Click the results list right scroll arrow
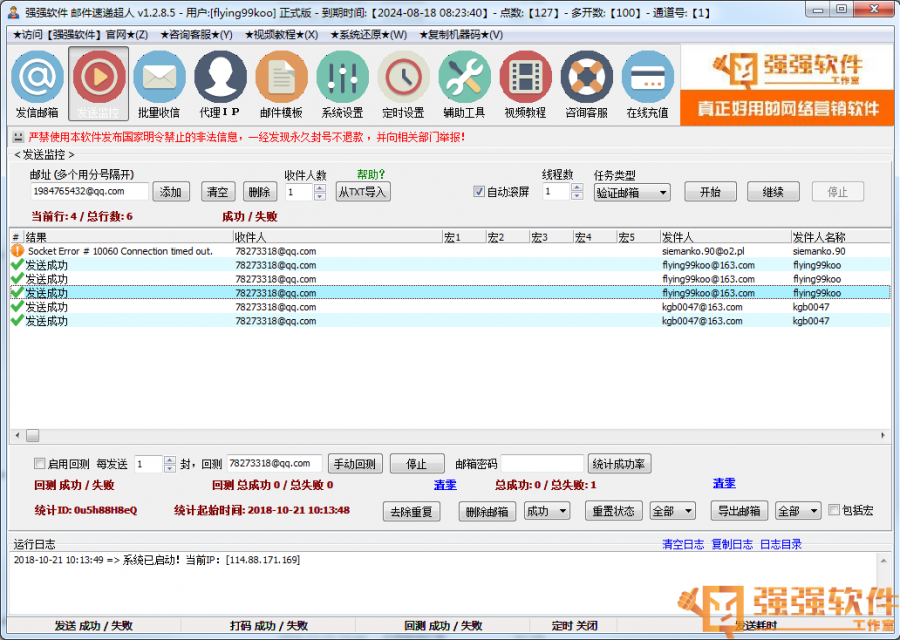The height and width of the screenshot is (640, 900). click(x=883, y=436)
